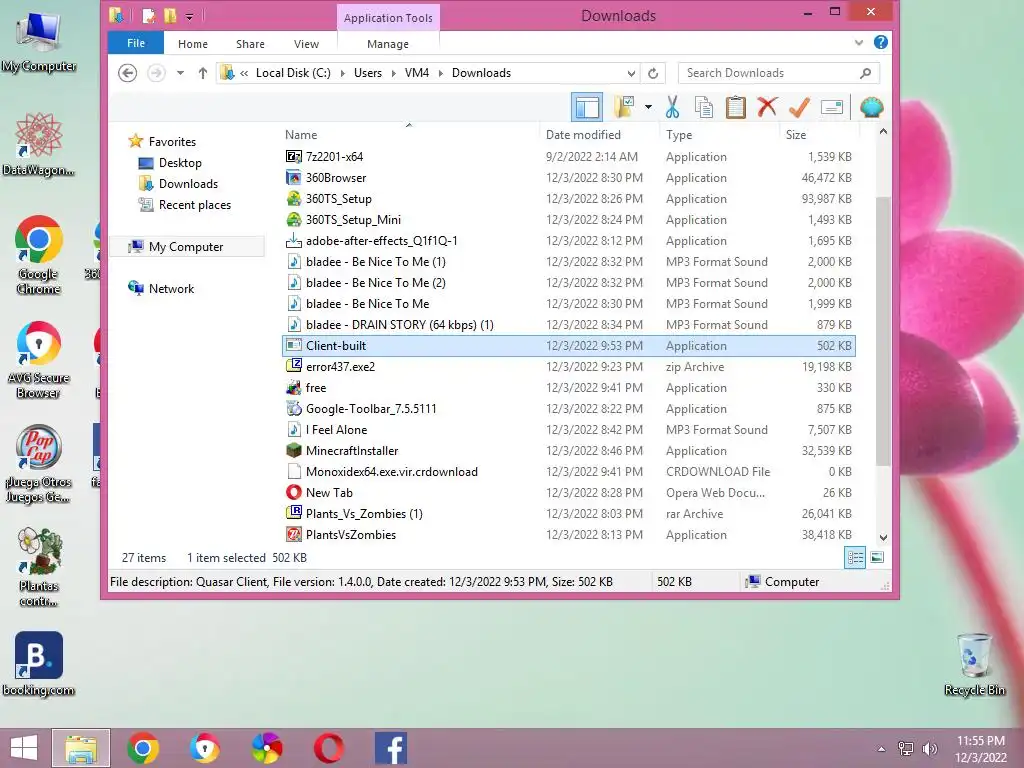1024x768 pixels.
Task: Click the blue shell globe toolbar icon
Action: pos(871,107)
